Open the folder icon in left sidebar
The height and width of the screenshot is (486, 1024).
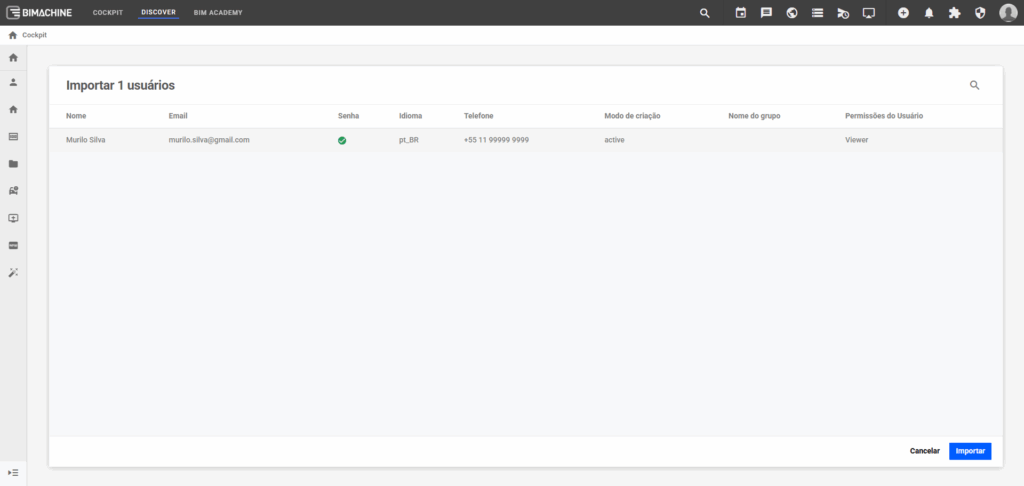click(13, 163)
